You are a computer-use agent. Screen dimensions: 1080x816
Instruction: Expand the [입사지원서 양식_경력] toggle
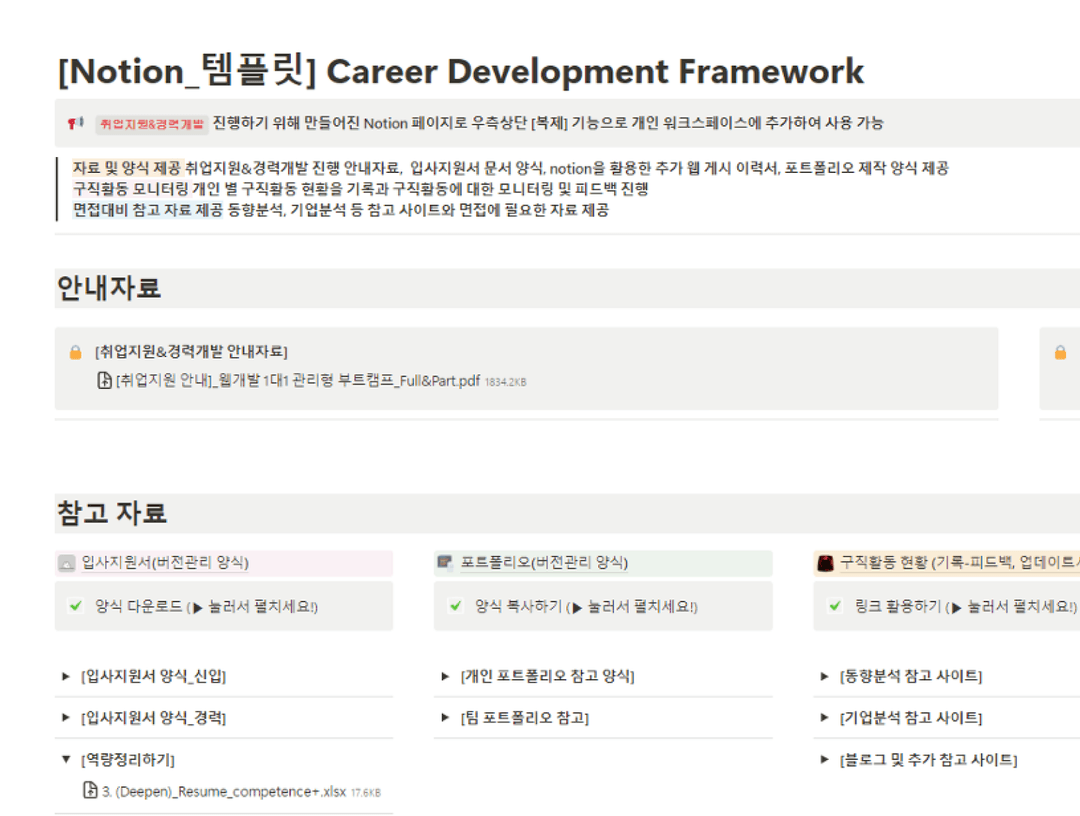[66, 718]
